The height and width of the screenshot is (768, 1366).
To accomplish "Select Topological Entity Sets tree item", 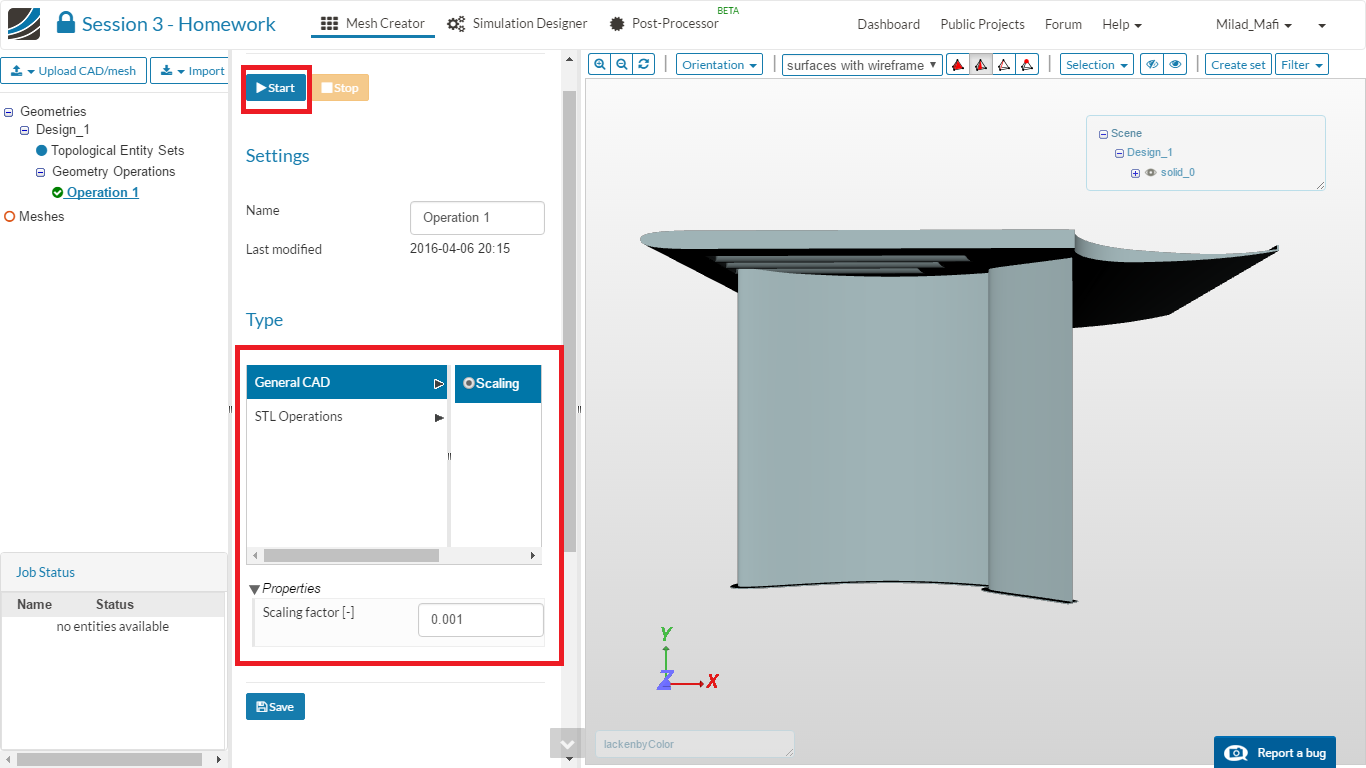I will [118, 150].
